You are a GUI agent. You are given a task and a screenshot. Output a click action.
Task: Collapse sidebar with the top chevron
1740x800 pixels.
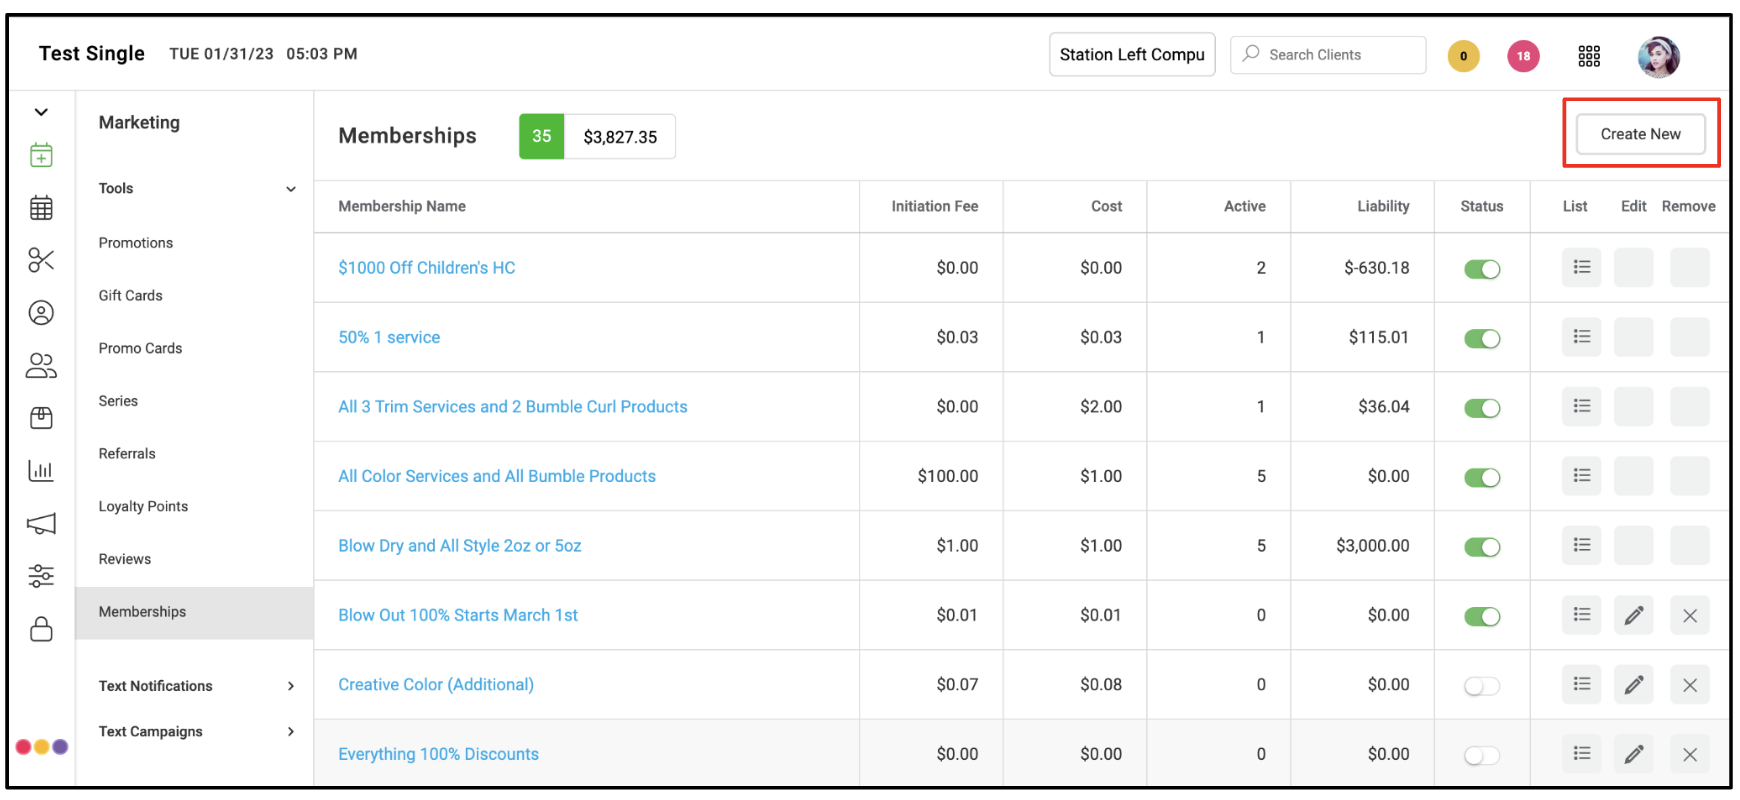coord(41,112)
